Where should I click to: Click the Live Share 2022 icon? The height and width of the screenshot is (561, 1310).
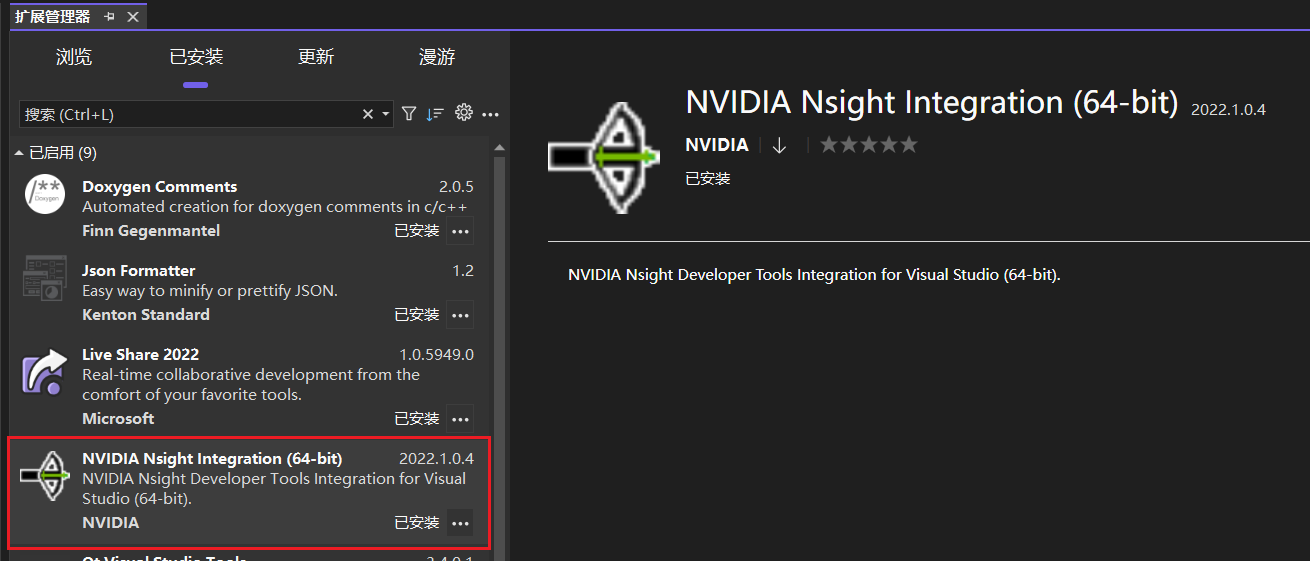pos(45,374)
